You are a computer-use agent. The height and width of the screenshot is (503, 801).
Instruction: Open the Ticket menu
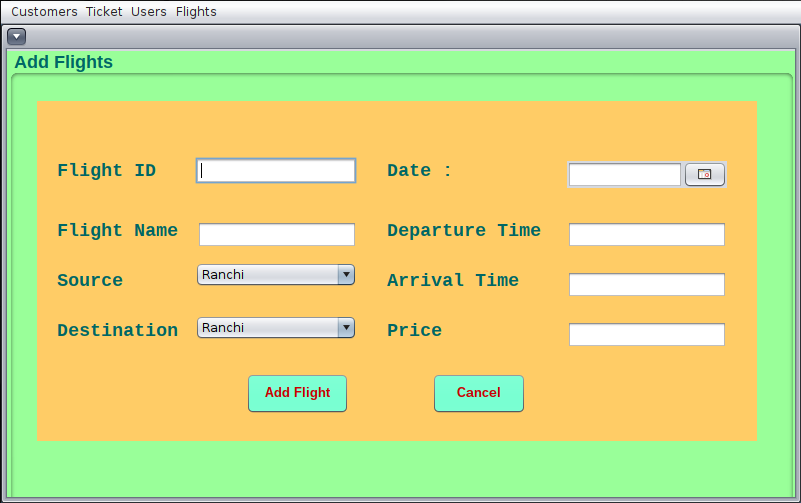click(104, 12)
